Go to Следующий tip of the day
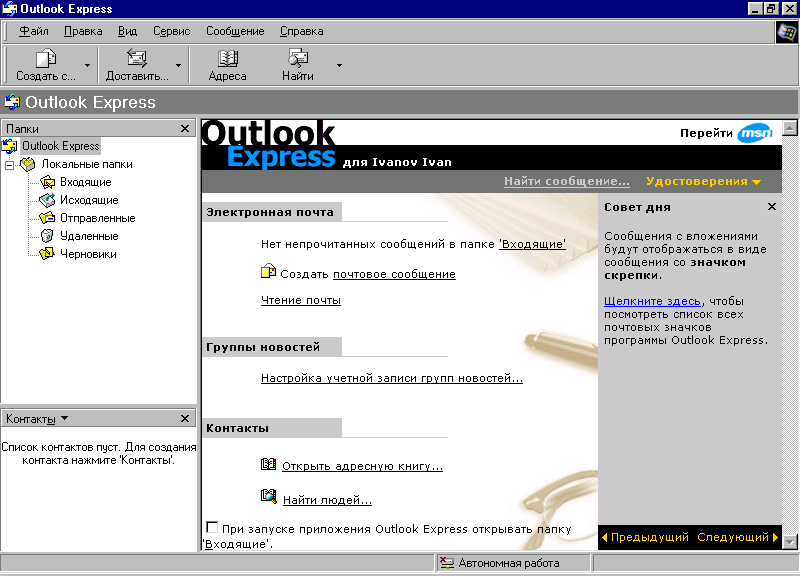The height and width of the screenshot is (576, 800). click(x=738, y=537)
